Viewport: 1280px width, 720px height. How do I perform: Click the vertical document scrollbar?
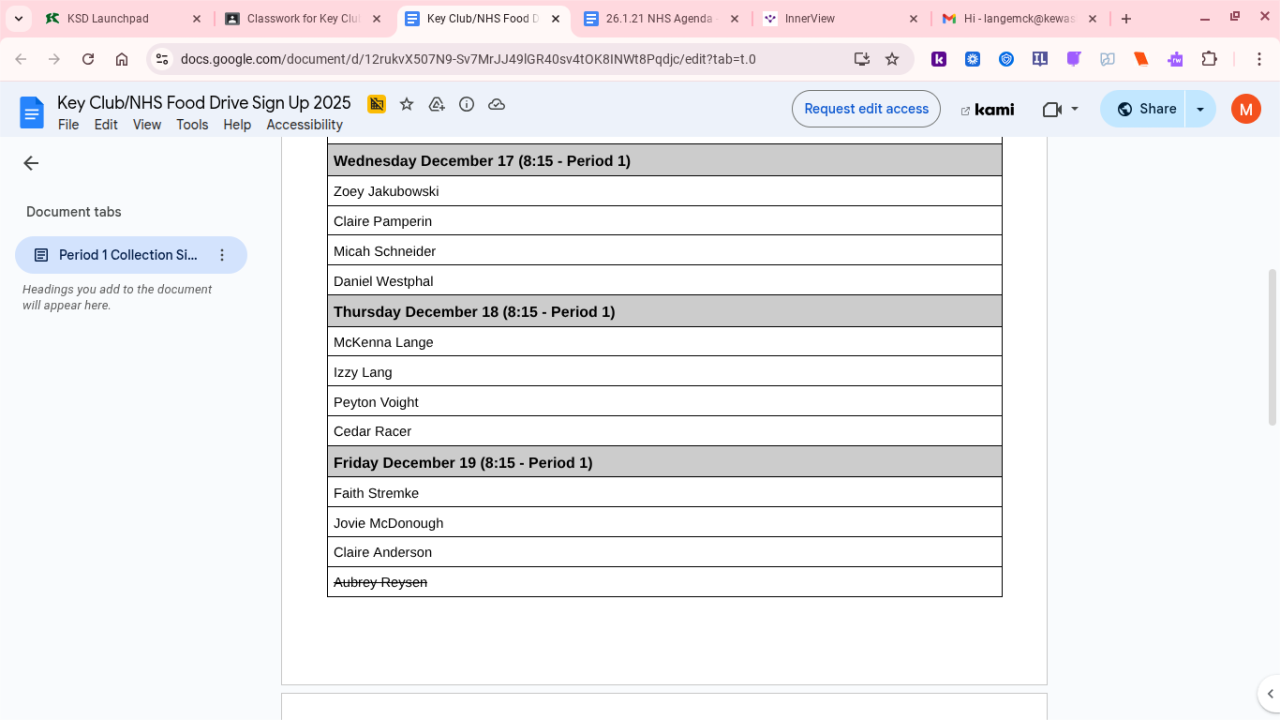tap(1273, 347)
